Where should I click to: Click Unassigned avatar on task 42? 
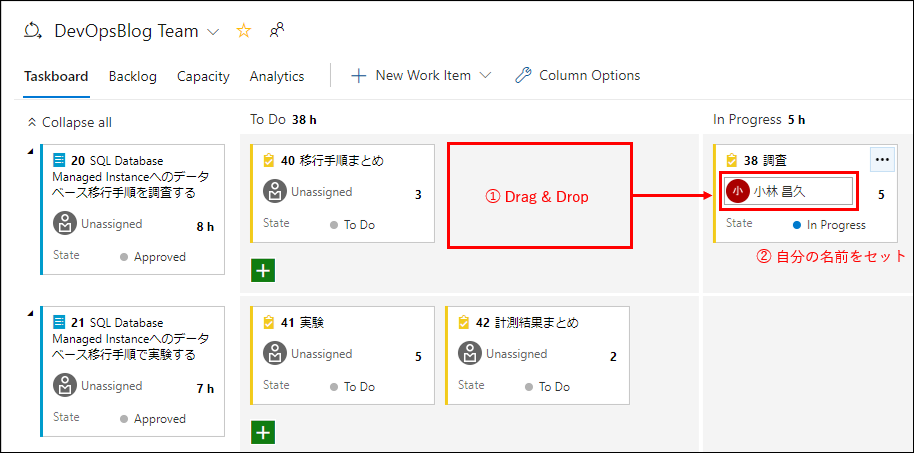click(470, 354)
